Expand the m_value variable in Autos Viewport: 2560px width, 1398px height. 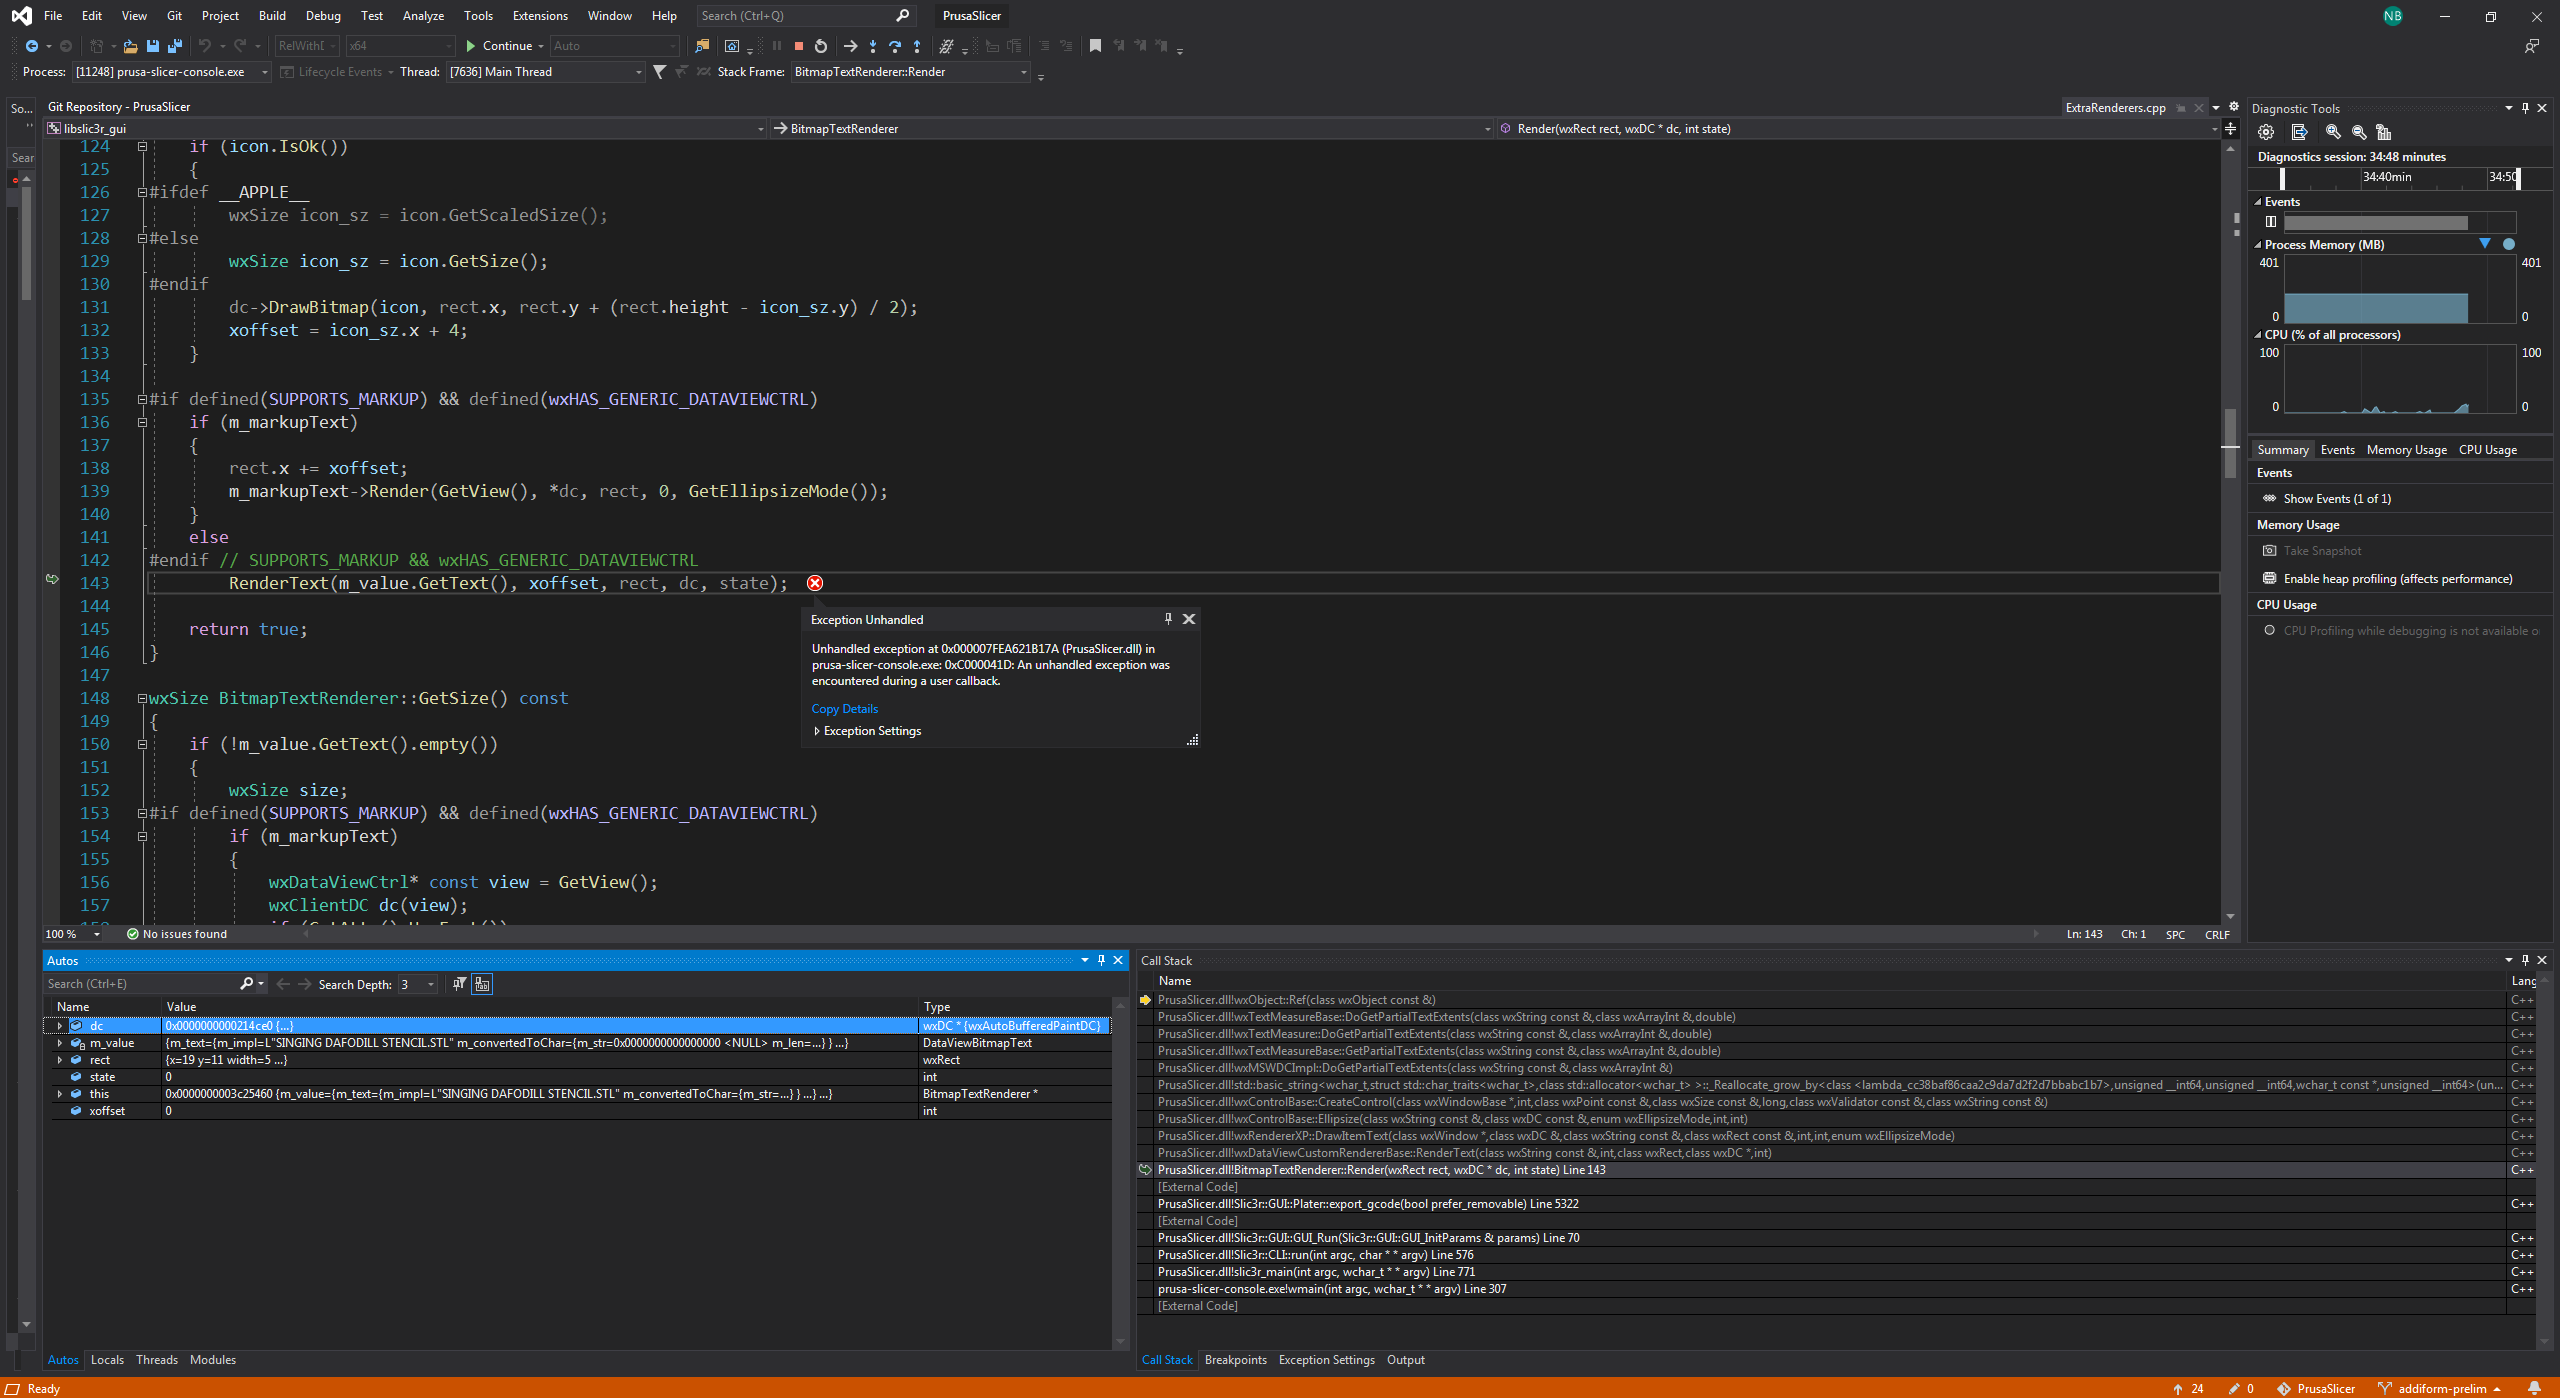60,1042
